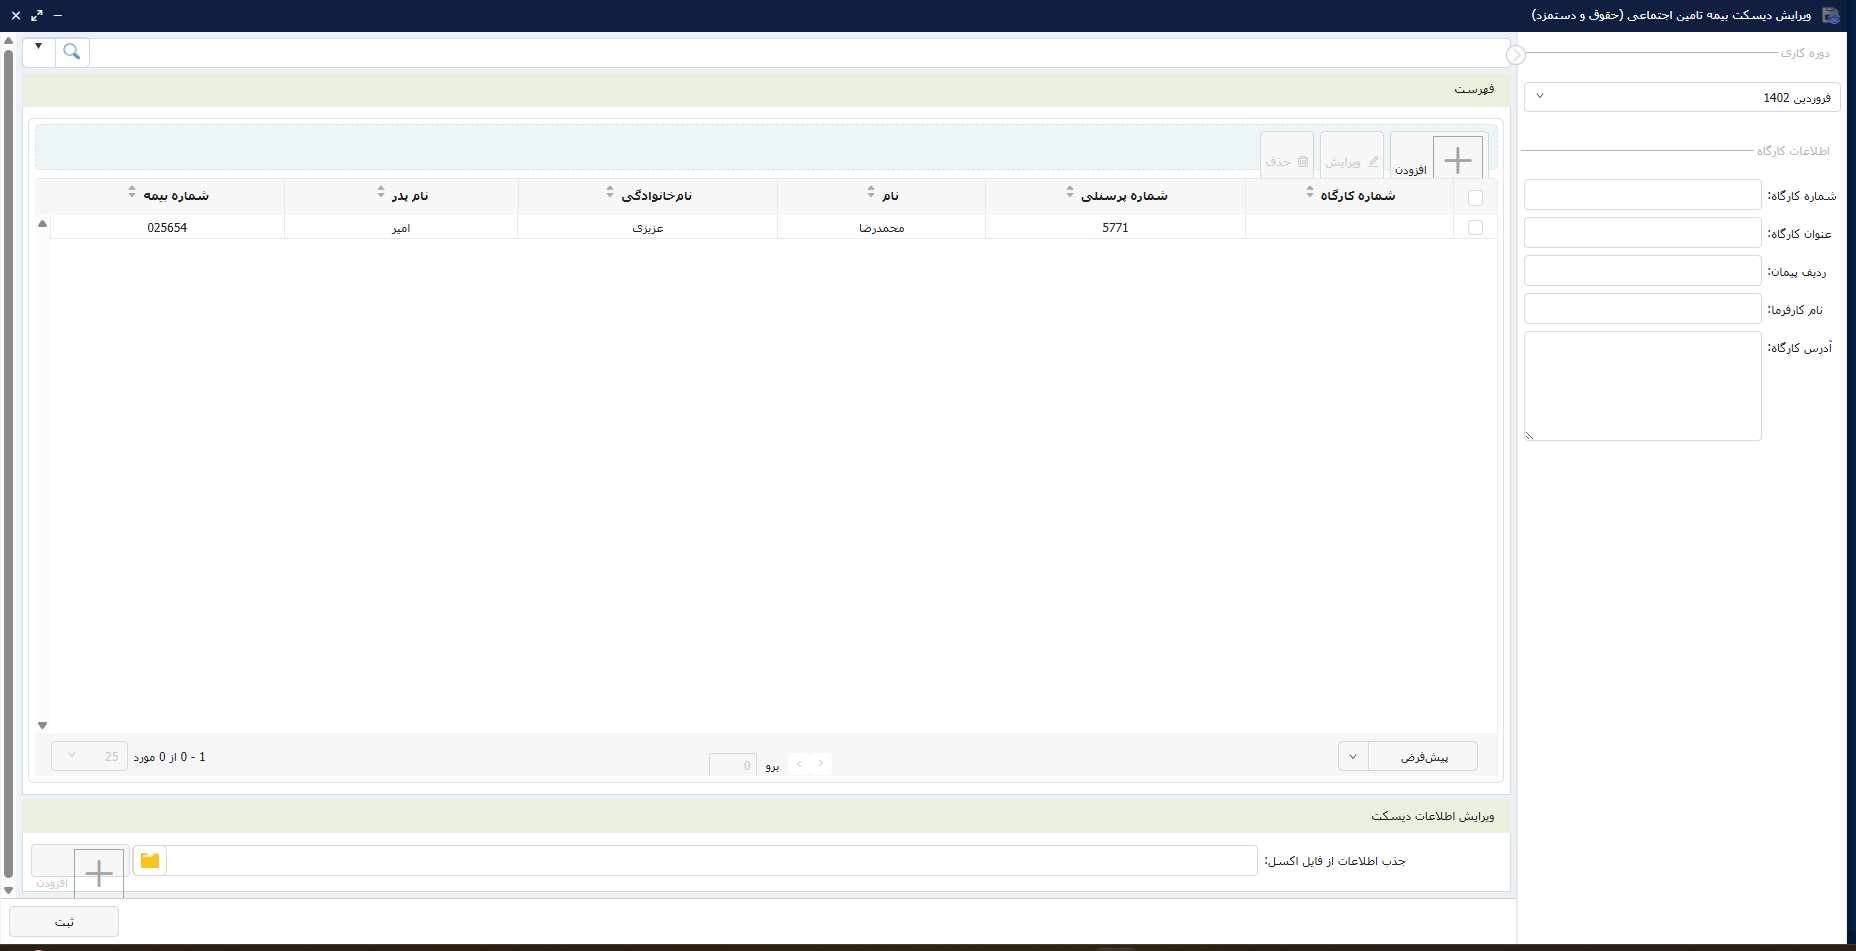Click the pencil ویرایش edit icon
1856x951 pixels.
[1373, 162]
